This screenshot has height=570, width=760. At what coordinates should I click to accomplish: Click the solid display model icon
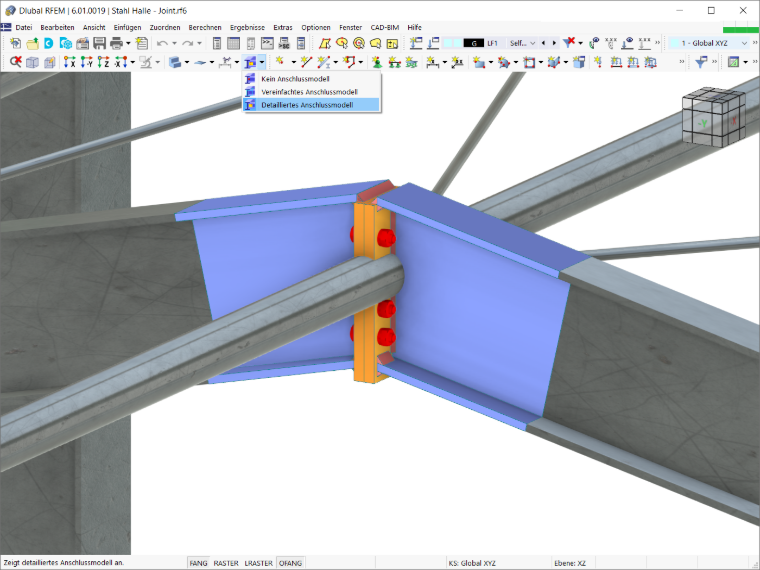(x=175, y=62)
